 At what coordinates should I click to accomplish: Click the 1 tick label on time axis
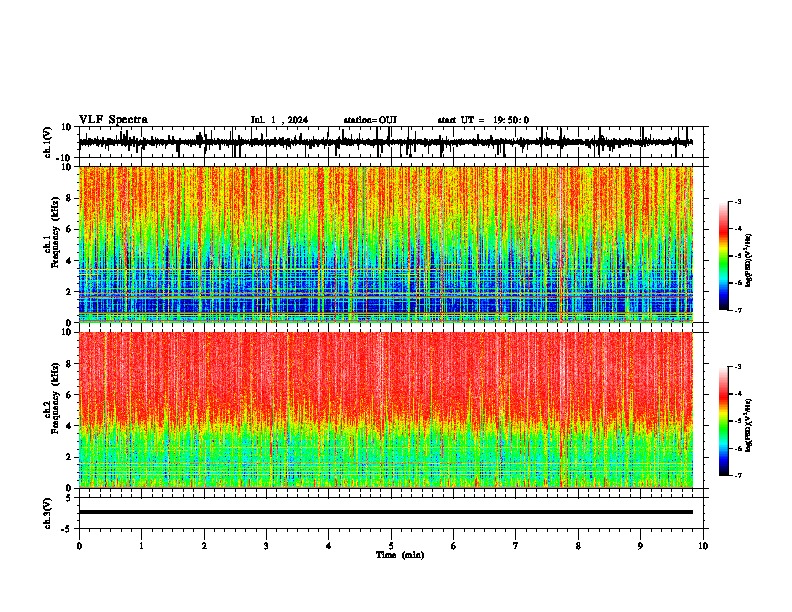pyautogui.click(x=141, y=546)
